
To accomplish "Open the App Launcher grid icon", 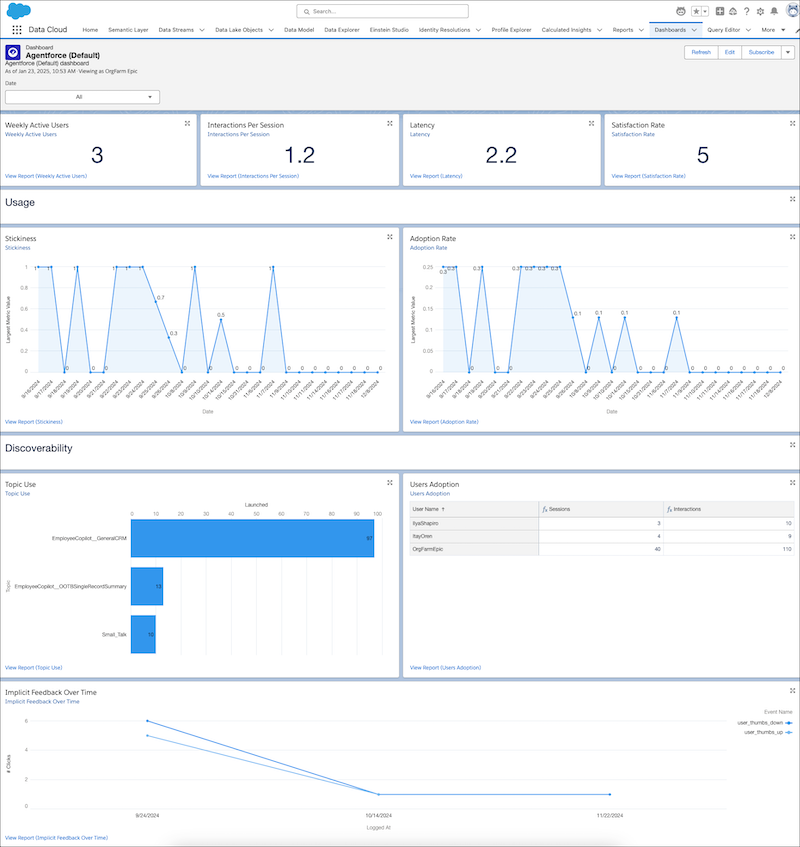I will (x=16, y=30).
